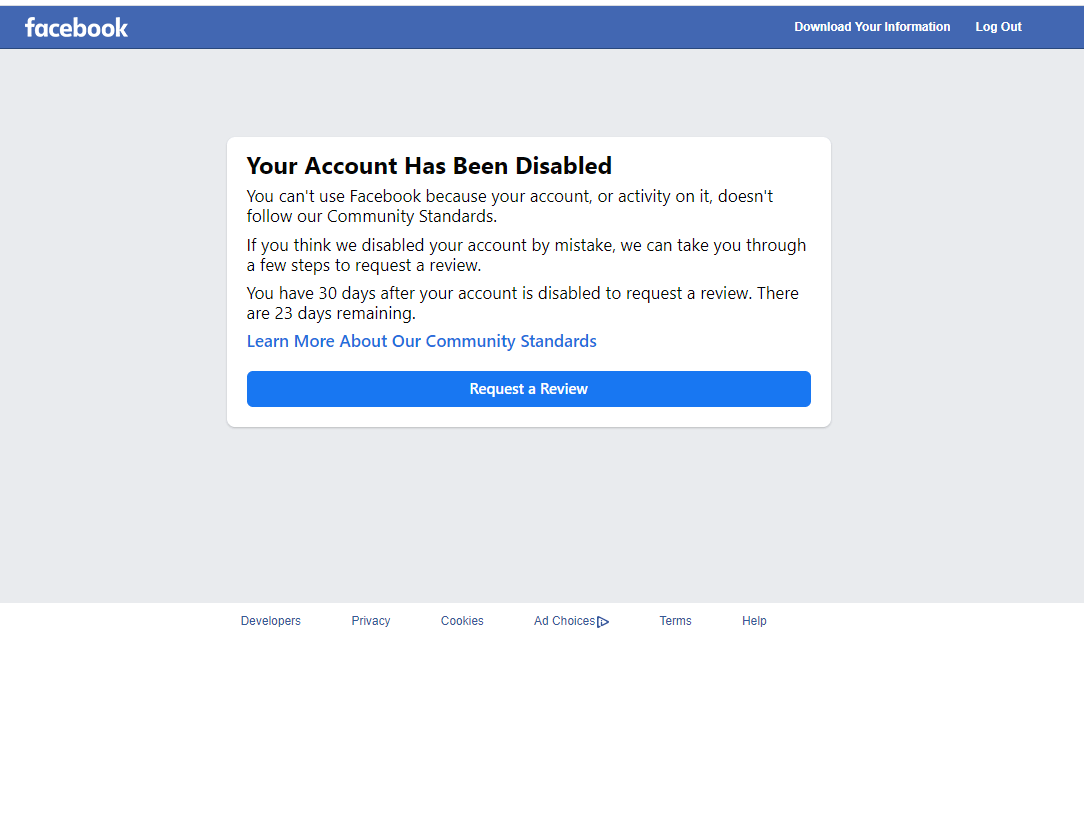This screenshot has width=1084, height=830.
Task: Click the Ad Choices triangle icon
Action: pyautogui.click(x=603, y=622)
